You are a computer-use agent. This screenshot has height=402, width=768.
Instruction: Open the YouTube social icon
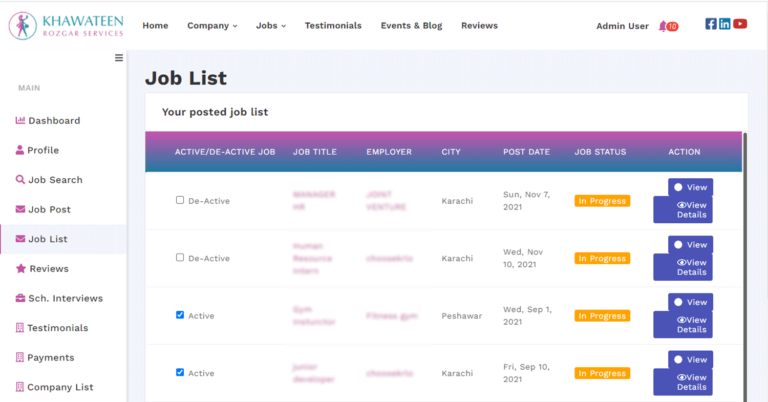[740, 24]
